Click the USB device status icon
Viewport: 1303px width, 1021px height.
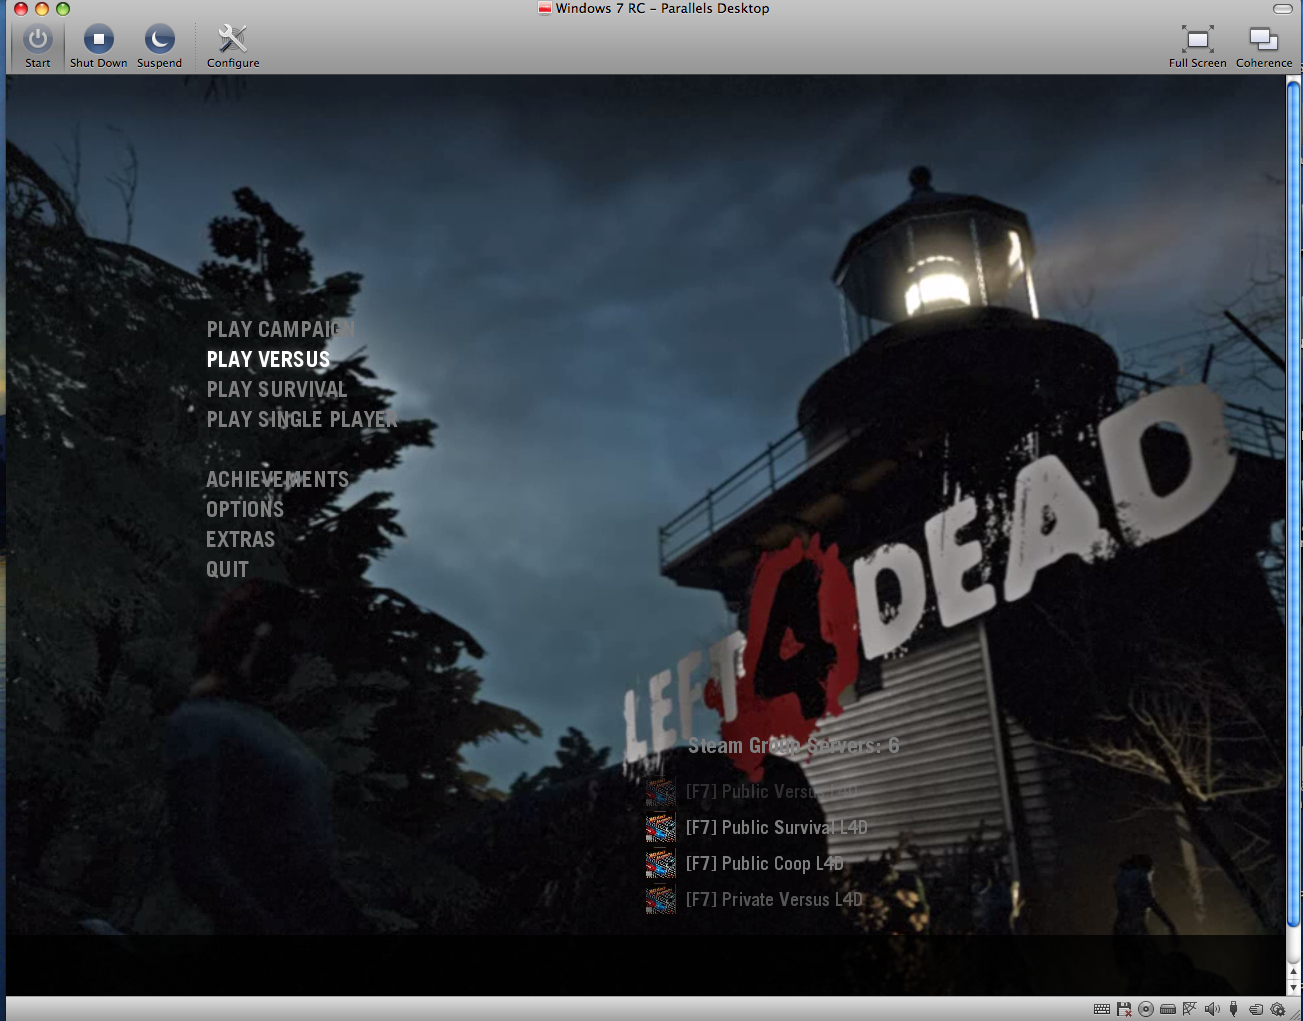pyautogui.click(x=1234, y=1009)
